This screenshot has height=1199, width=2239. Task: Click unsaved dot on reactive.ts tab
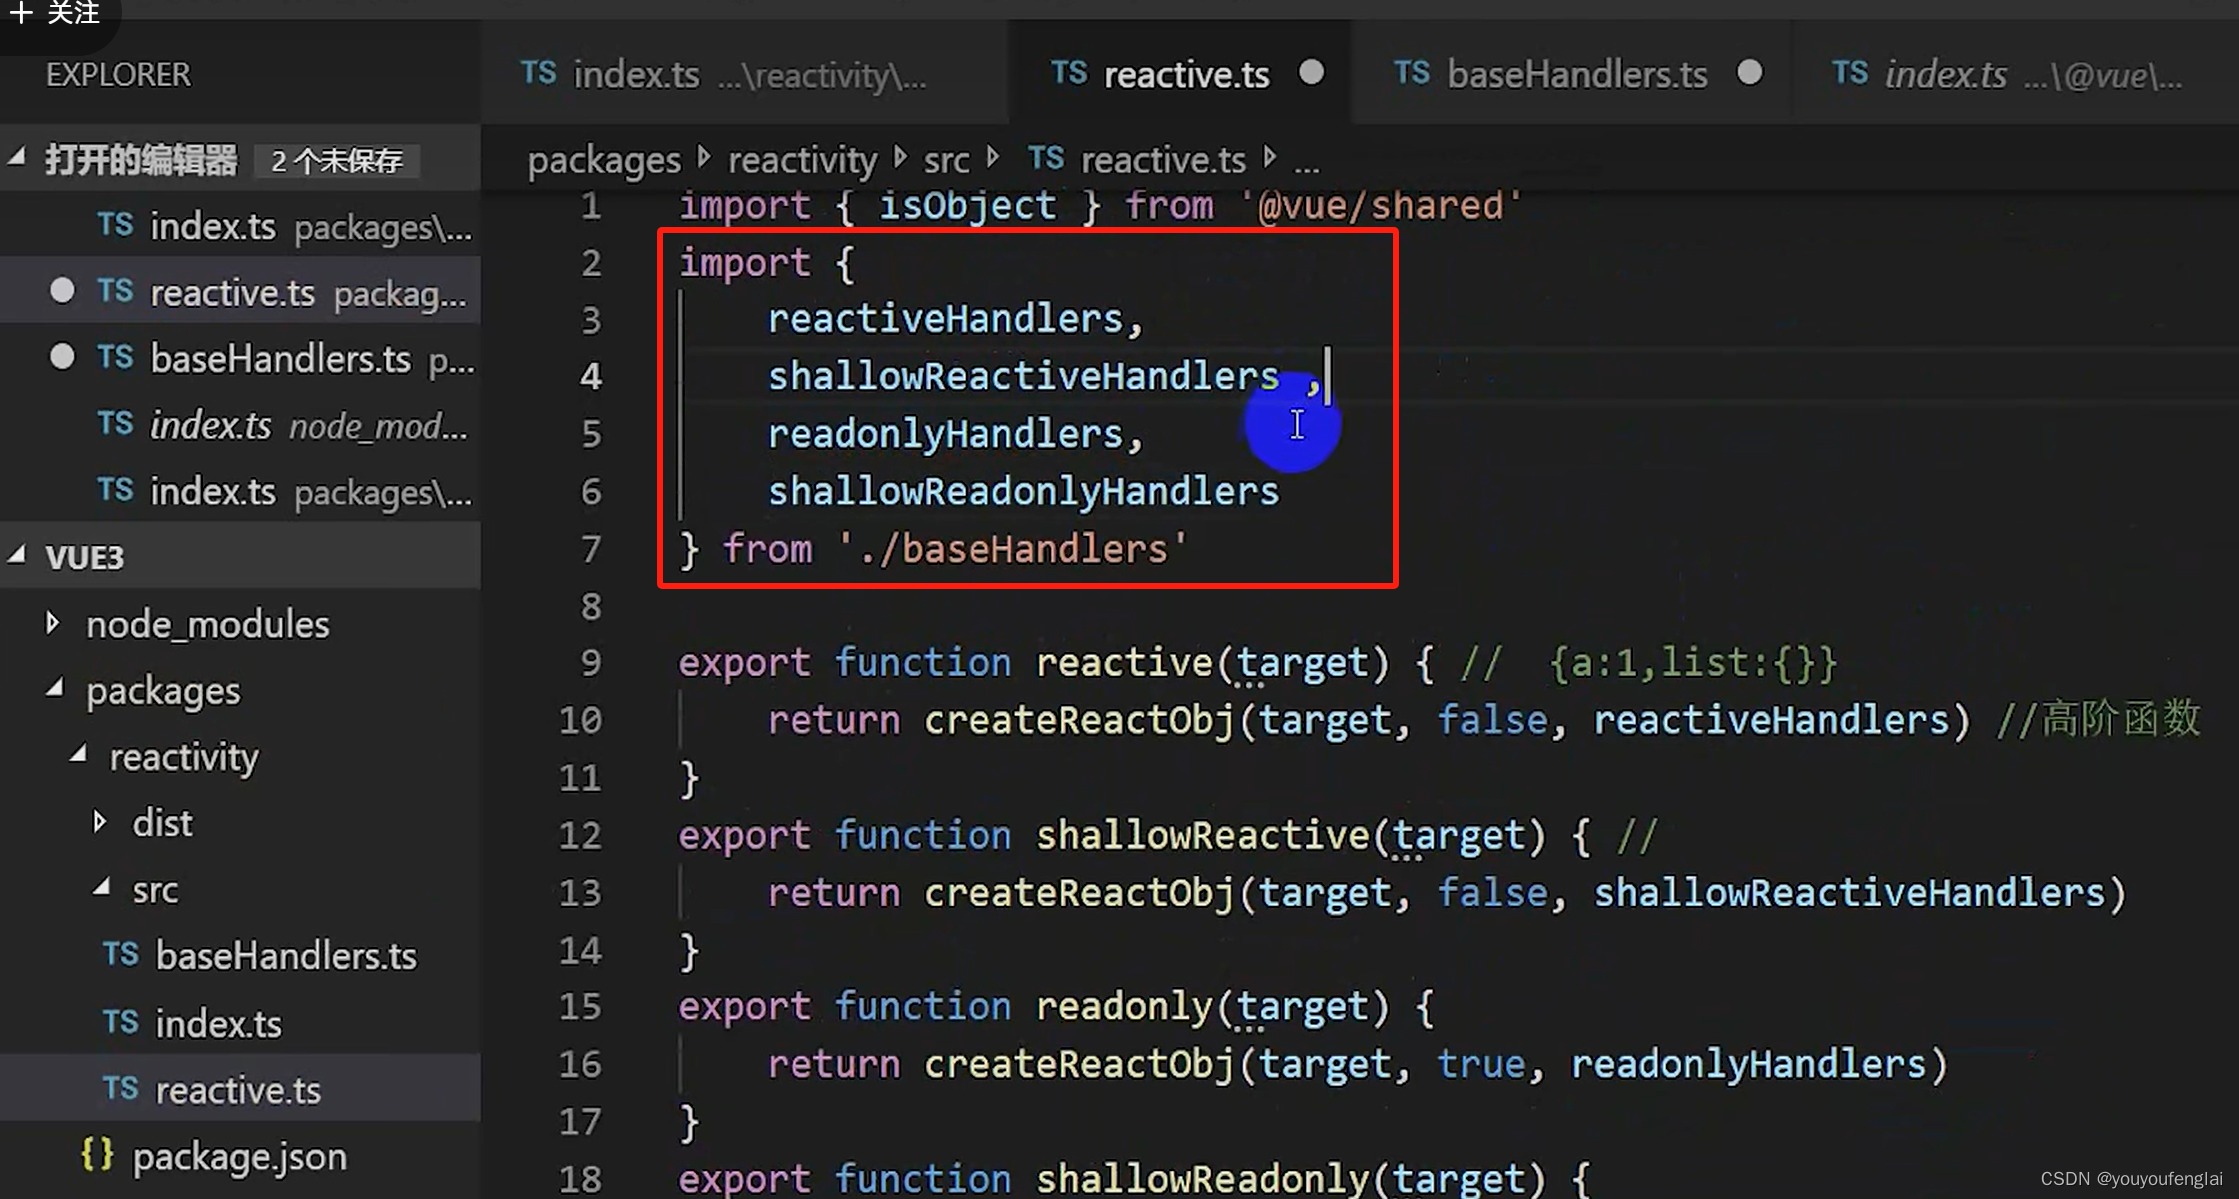[1311, 73]
